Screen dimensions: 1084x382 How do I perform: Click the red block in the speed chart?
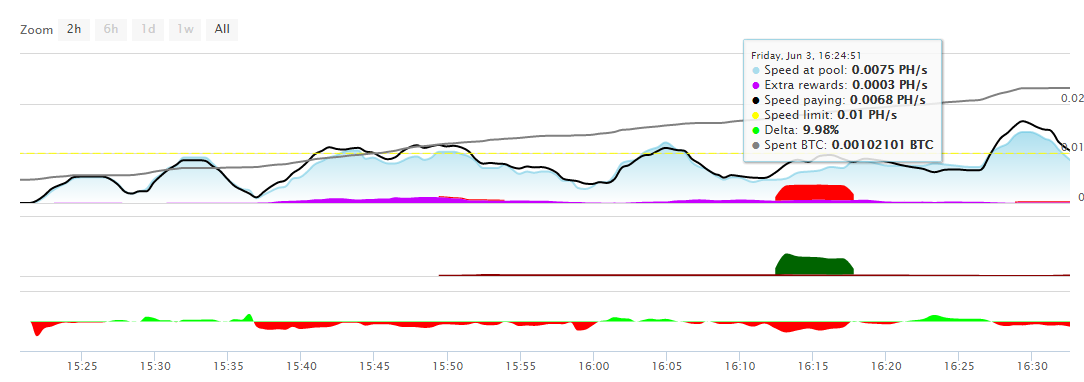pyautogui.click(x=815, y=193)
